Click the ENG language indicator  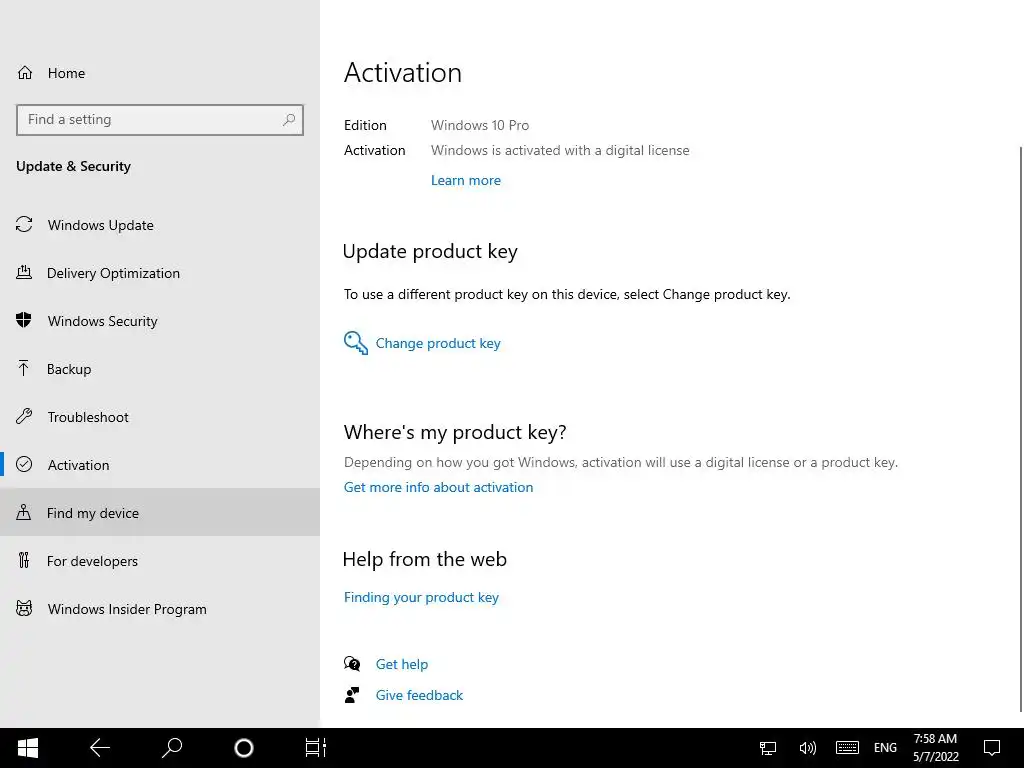tap(885, 748)
